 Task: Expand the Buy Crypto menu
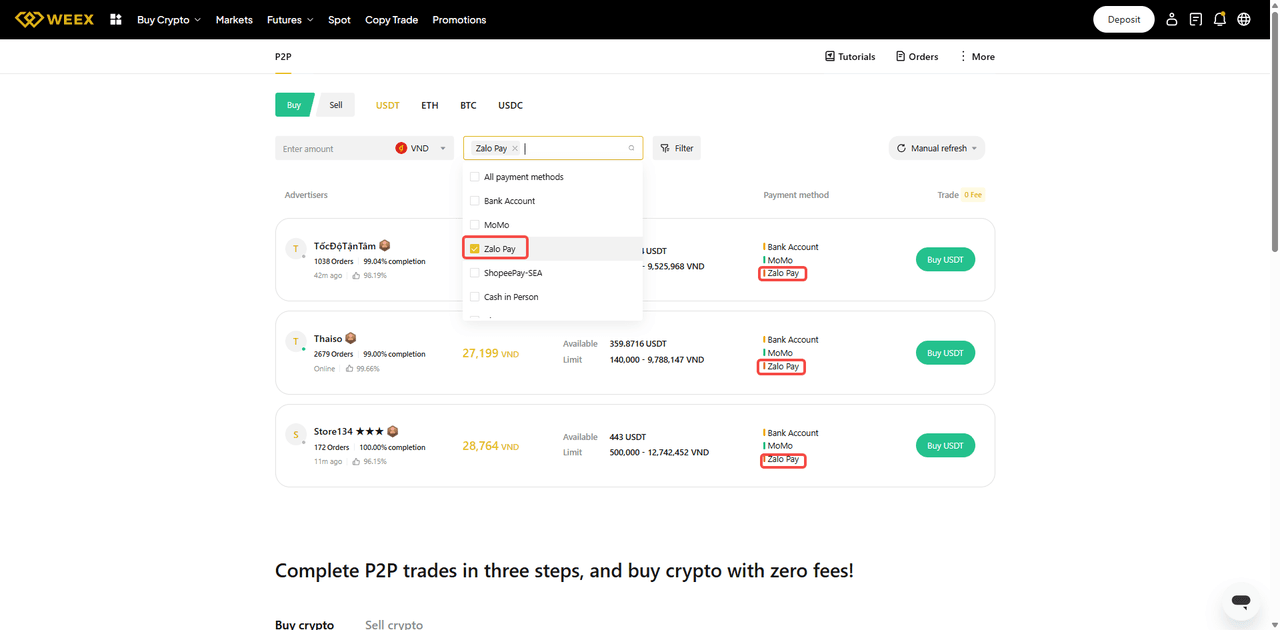click(x=168, y=20)
